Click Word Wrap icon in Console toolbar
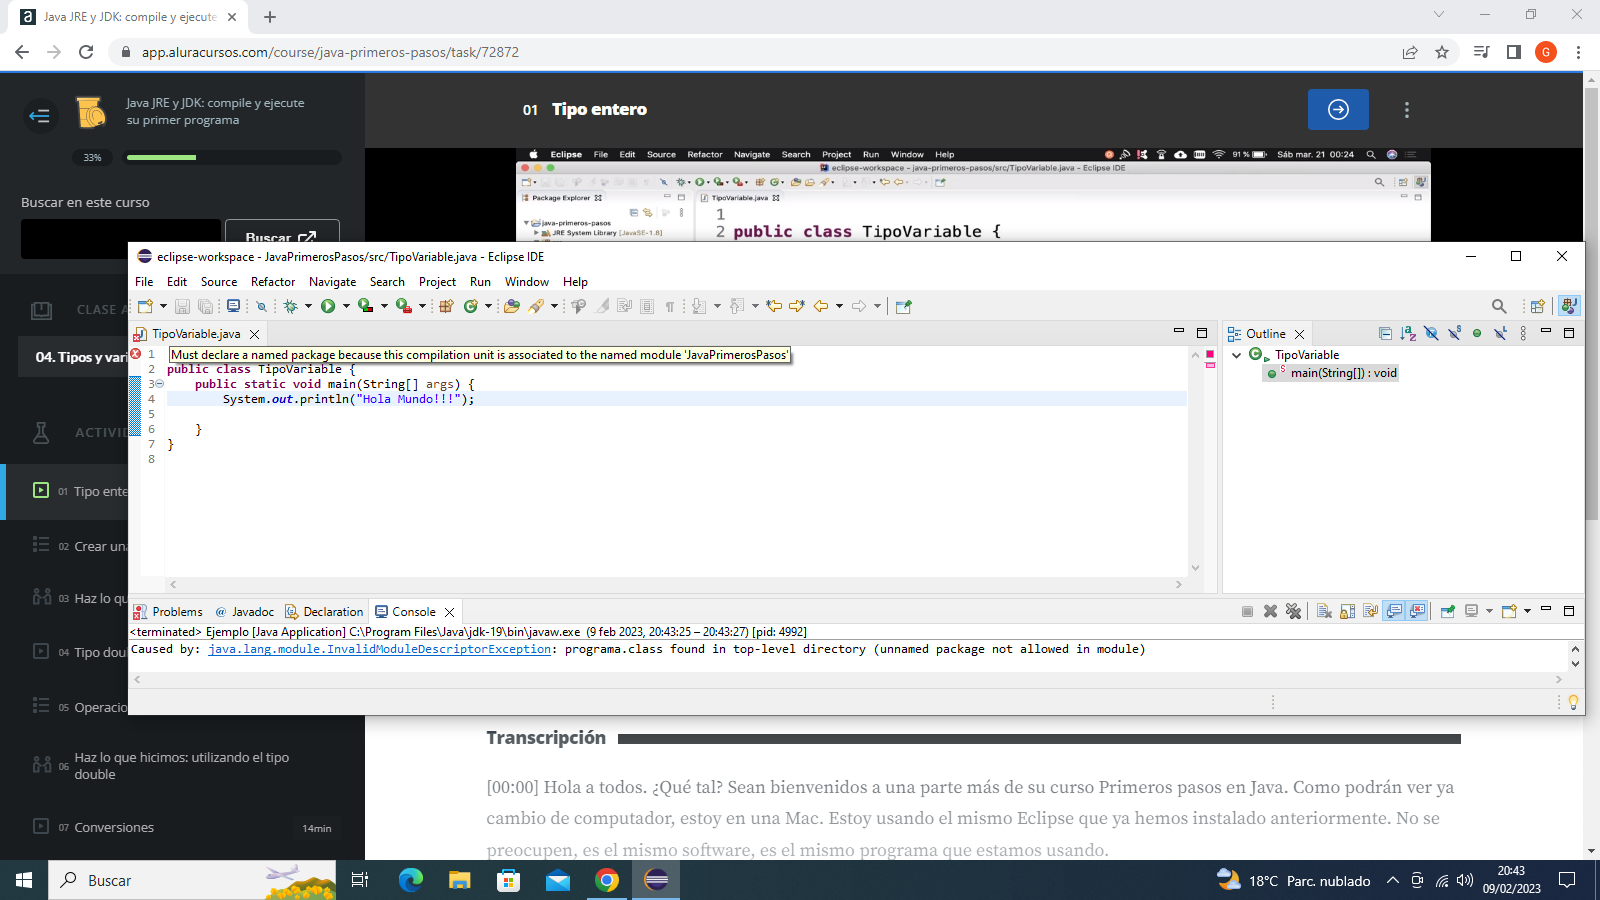The image size is (1600, 900). click(1370, 611)
